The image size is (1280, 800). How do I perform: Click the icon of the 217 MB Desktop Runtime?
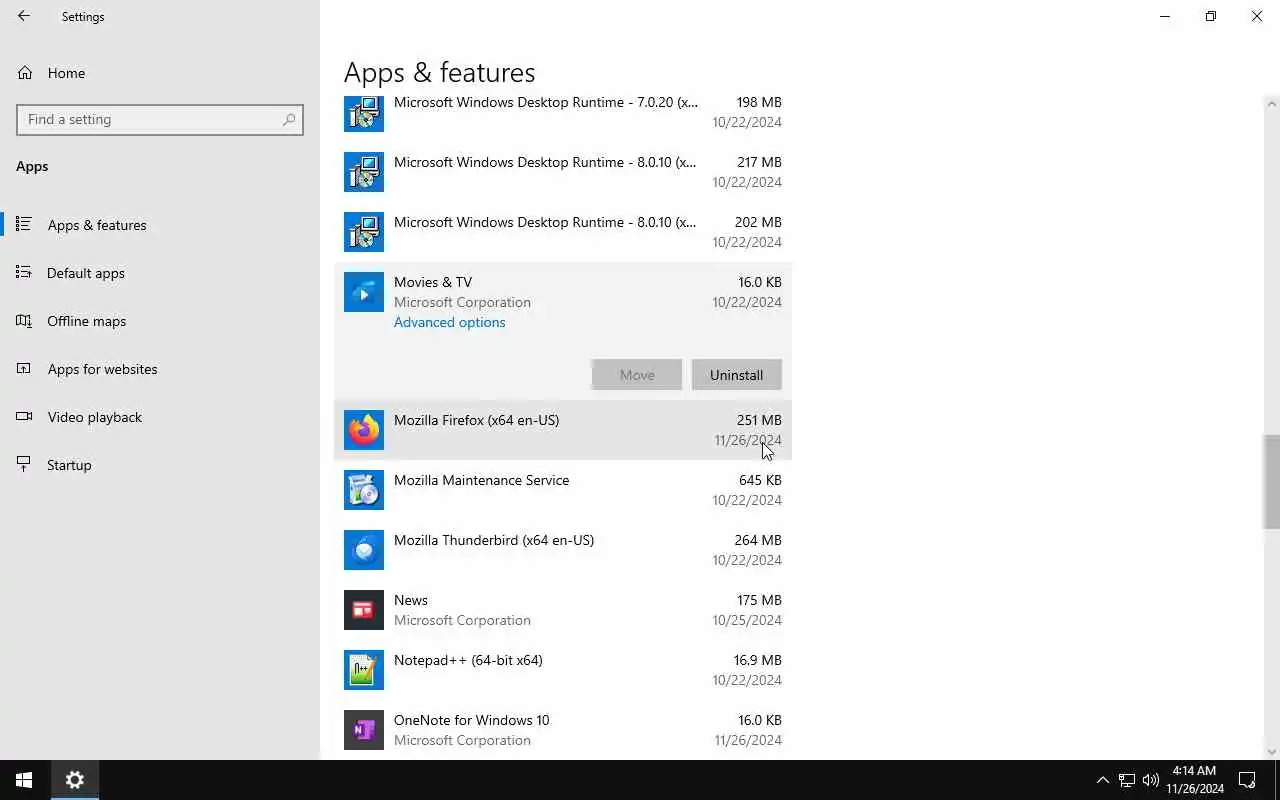click(x=364, y=172)
